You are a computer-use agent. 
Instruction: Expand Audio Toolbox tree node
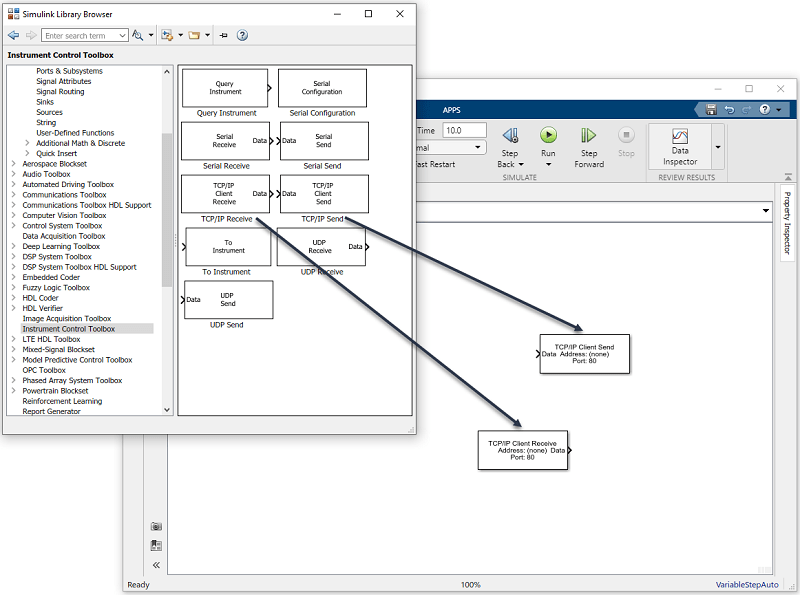pos(14,174)
